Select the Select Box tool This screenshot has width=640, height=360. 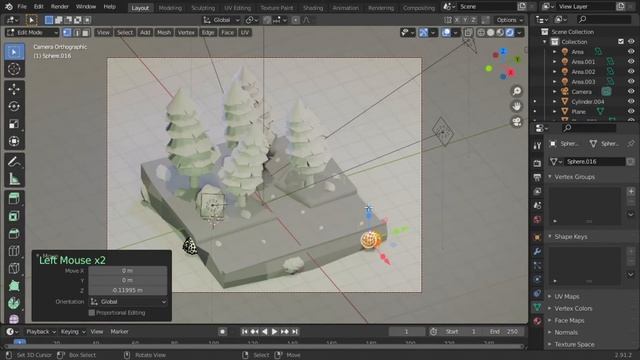pyautogui.click(x=14, y=52)
